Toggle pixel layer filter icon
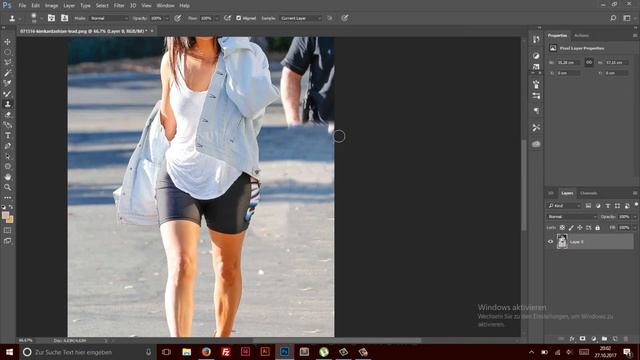The image size is (640, 360). pyautogui.click(x=588, y=206)
